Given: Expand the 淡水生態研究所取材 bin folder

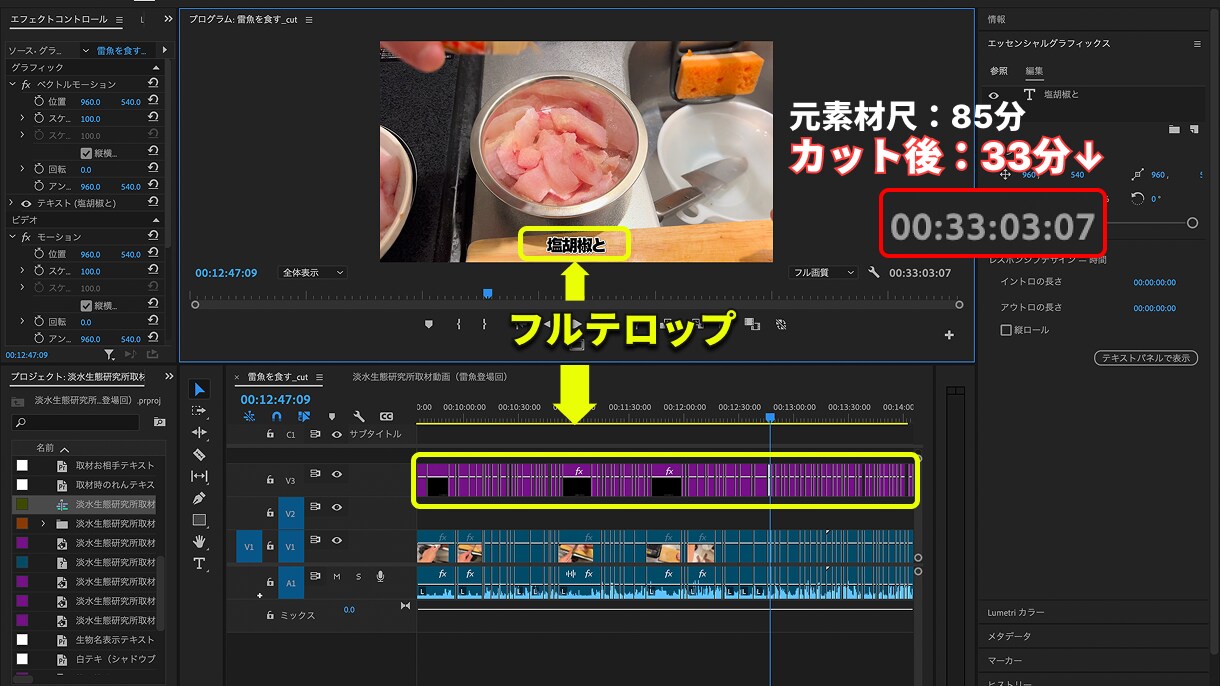Looking at the screenshot, I should [x=43, y=523].
